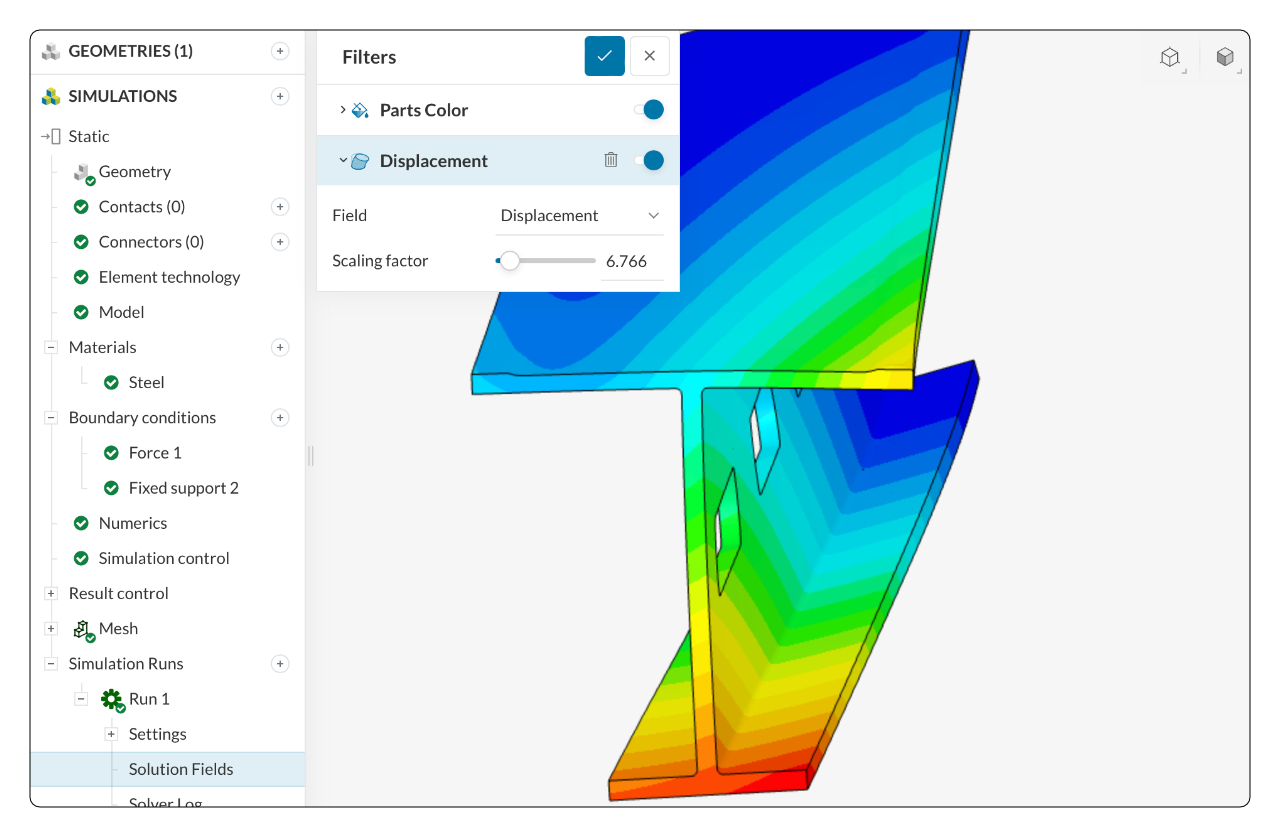1280x838 pixels.
Task: Select the Solution Fields item
Action: pyautogui.click(x=181, y=769)
